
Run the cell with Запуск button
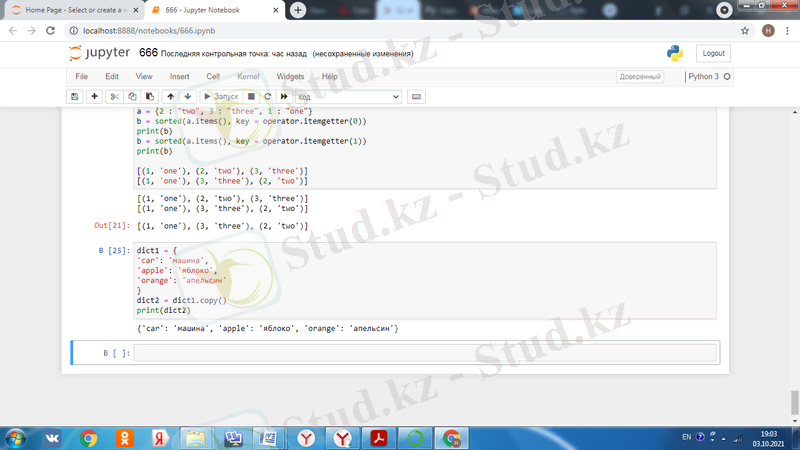pyautogui.click(x=221, y=96)
